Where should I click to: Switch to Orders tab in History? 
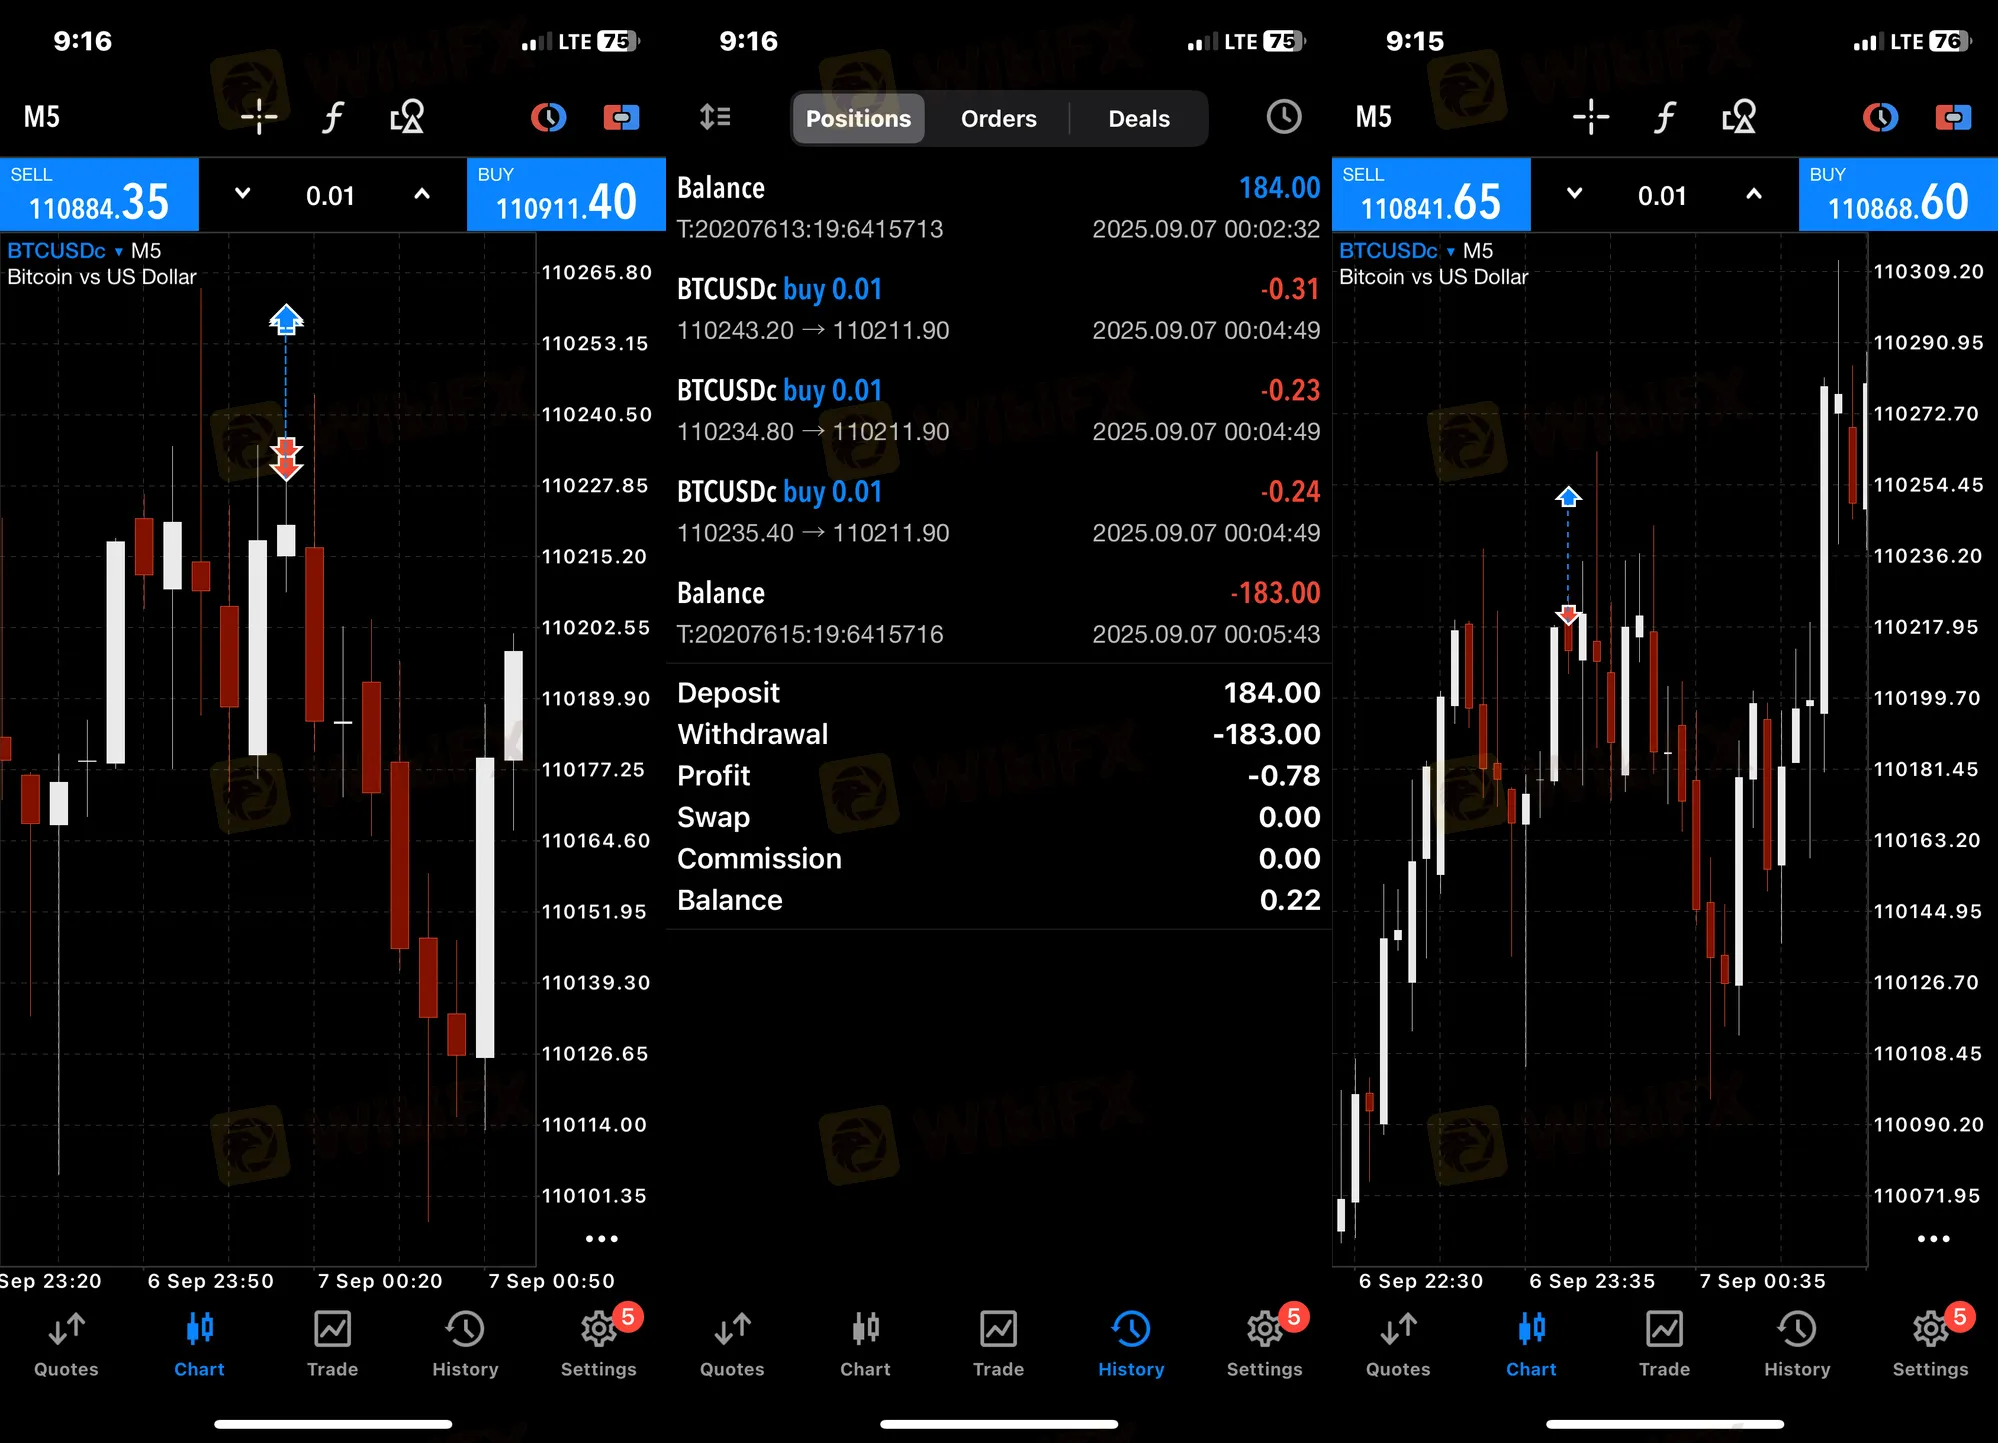click(998, 118)
